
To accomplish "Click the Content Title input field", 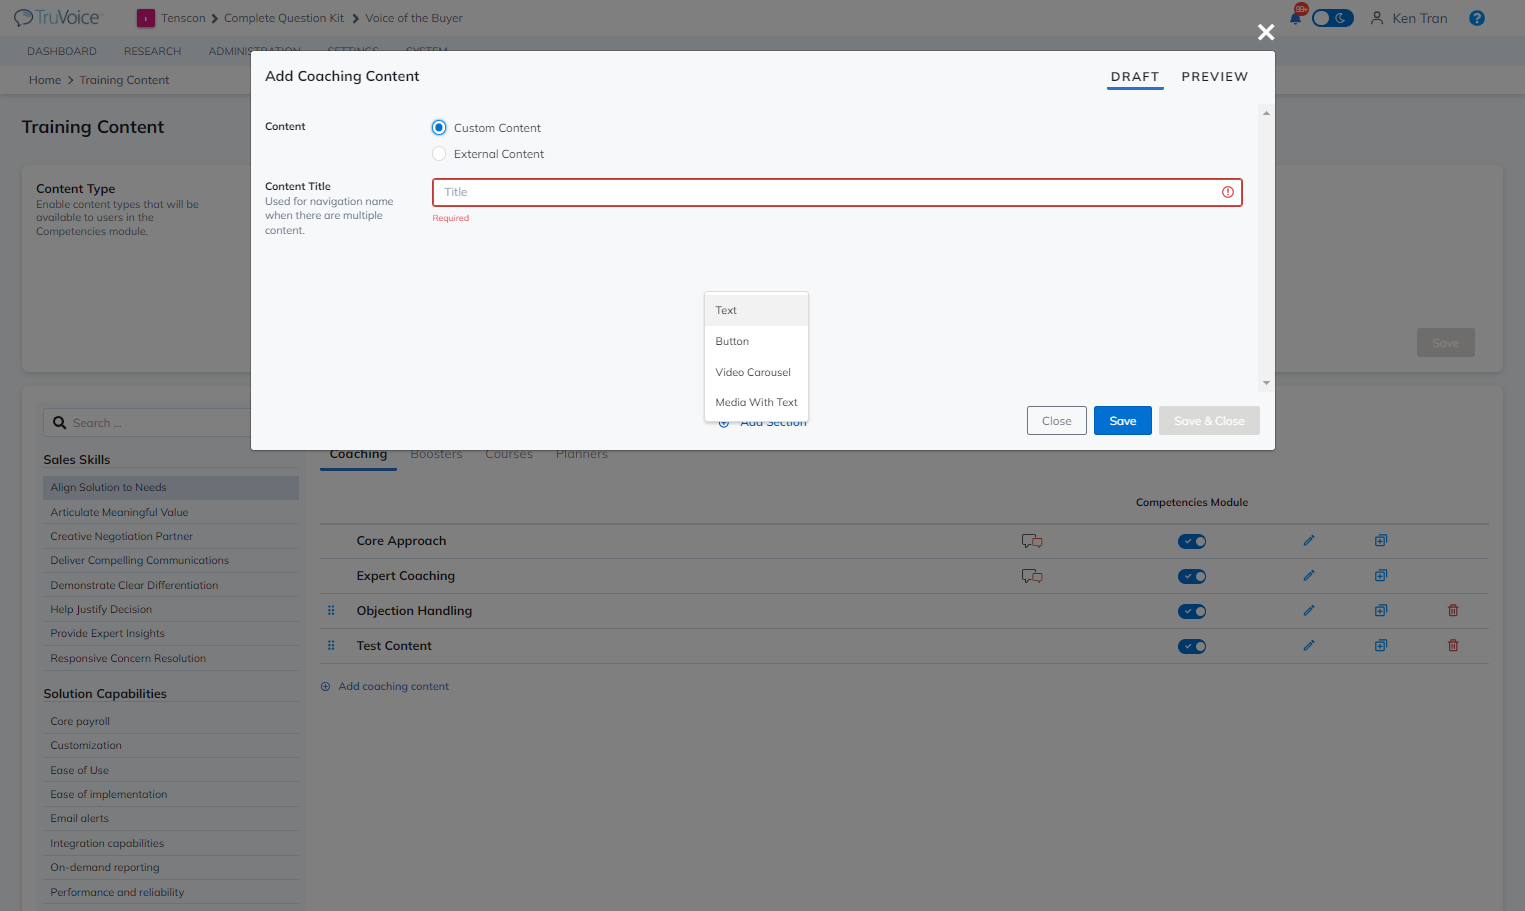I will (x=837, y=192).
